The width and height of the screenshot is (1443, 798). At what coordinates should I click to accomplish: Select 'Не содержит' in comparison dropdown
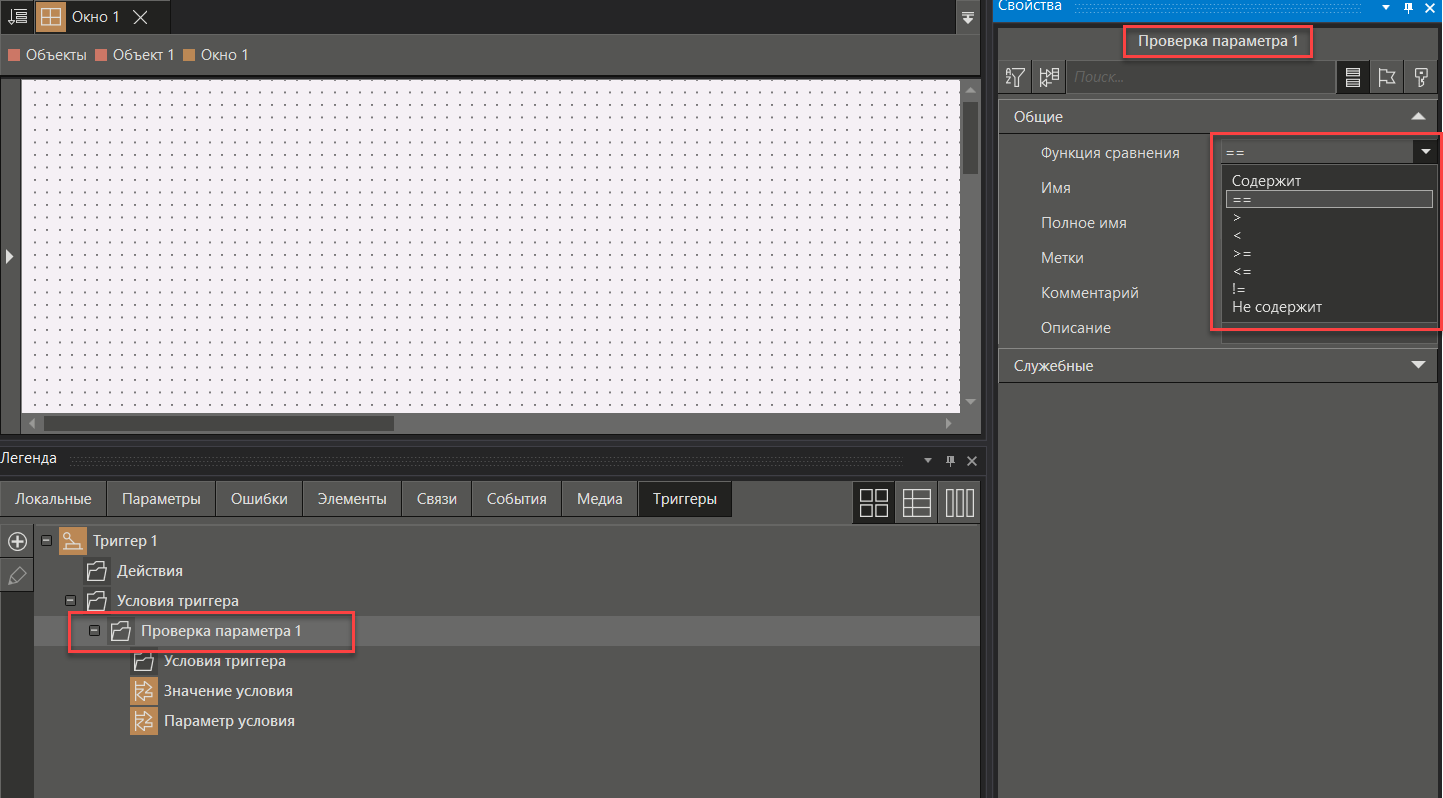[1277, 307]
